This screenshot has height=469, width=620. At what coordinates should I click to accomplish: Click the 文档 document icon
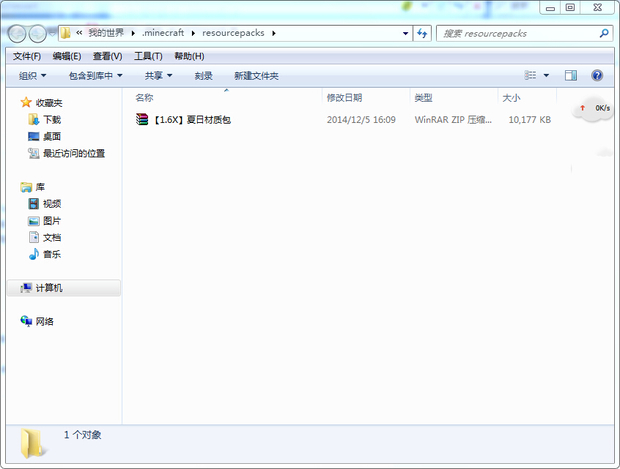point(34,237)
